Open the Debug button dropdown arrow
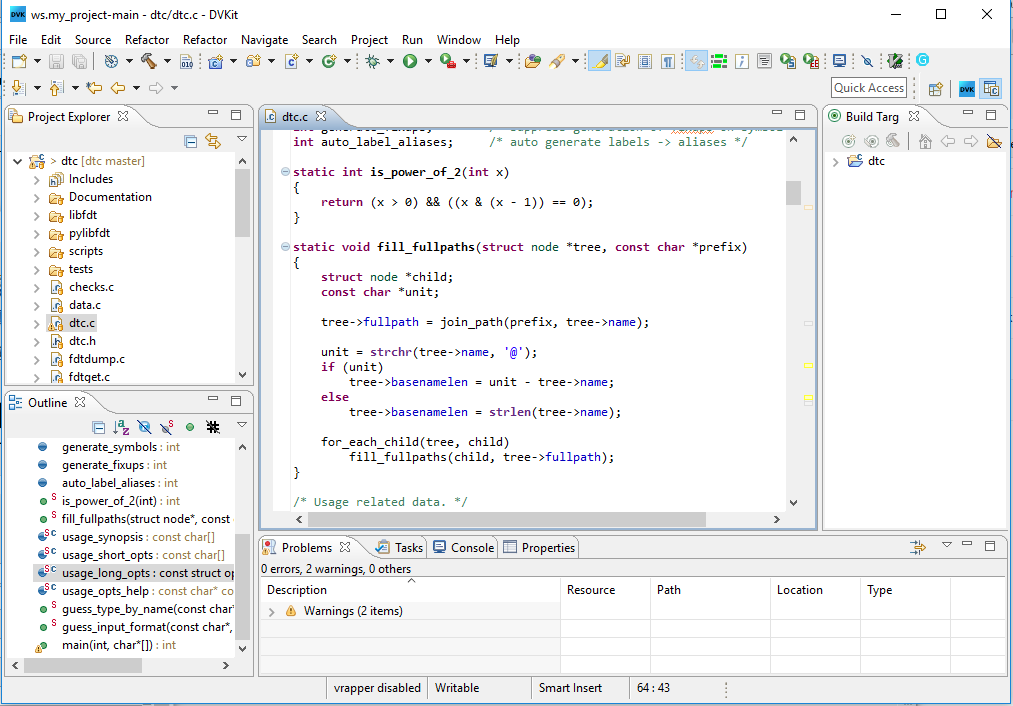The width and height of the screenshot is (1013, 706). tap(390, 61)
